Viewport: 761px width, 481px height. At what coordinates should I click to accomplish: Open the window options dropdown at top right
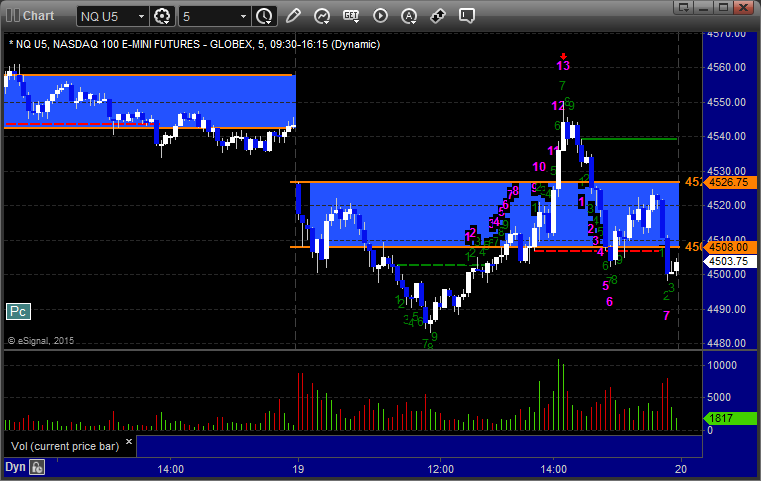pos(684,7)
